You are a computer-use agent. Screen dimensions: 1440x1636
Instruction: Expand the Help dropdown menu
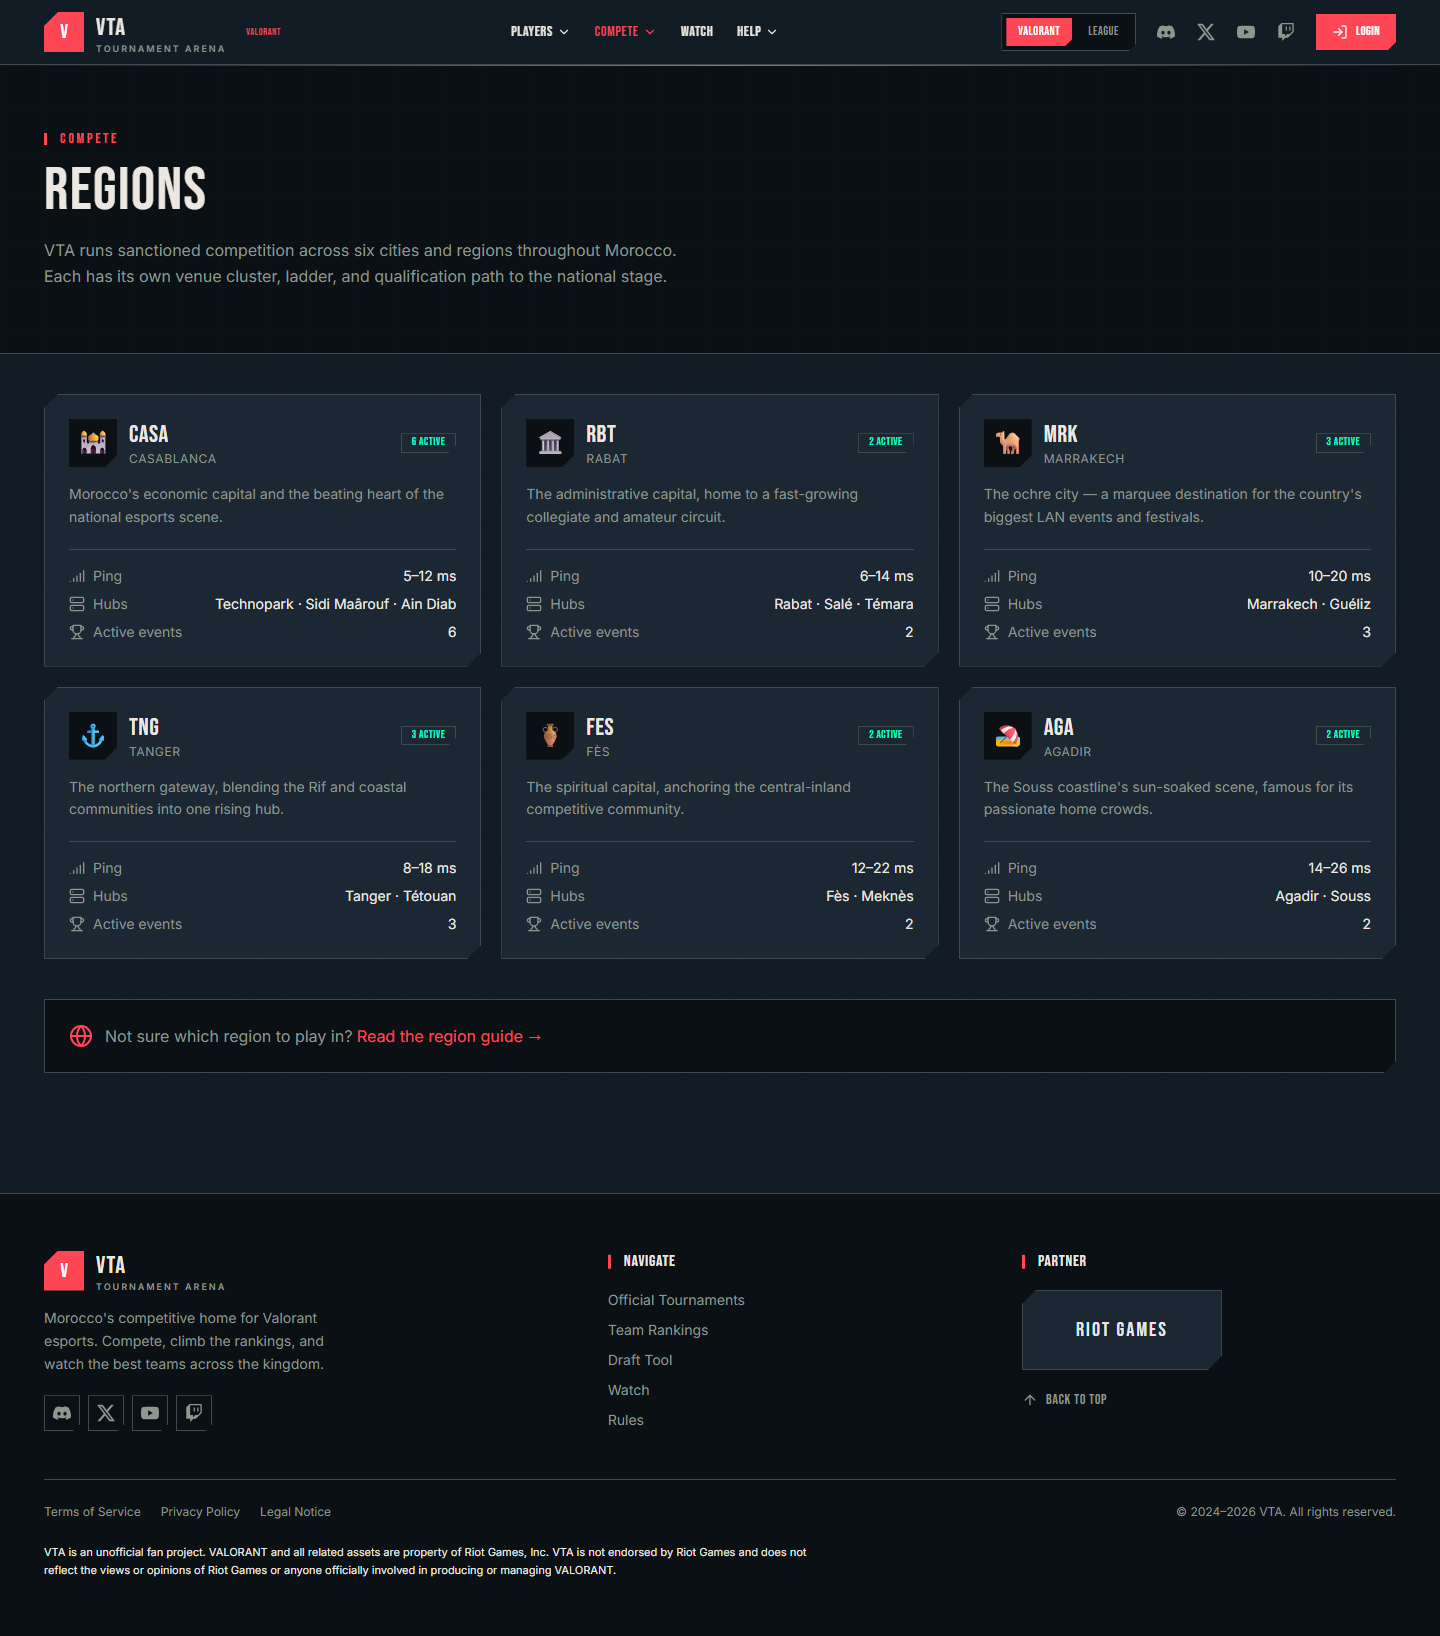[x=756, y=32]
